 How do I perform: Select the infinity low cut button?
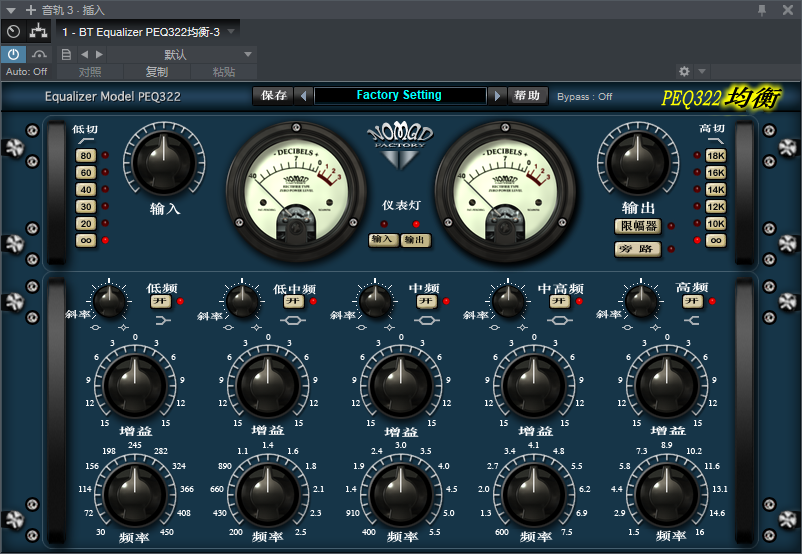[x=86, y=240]
